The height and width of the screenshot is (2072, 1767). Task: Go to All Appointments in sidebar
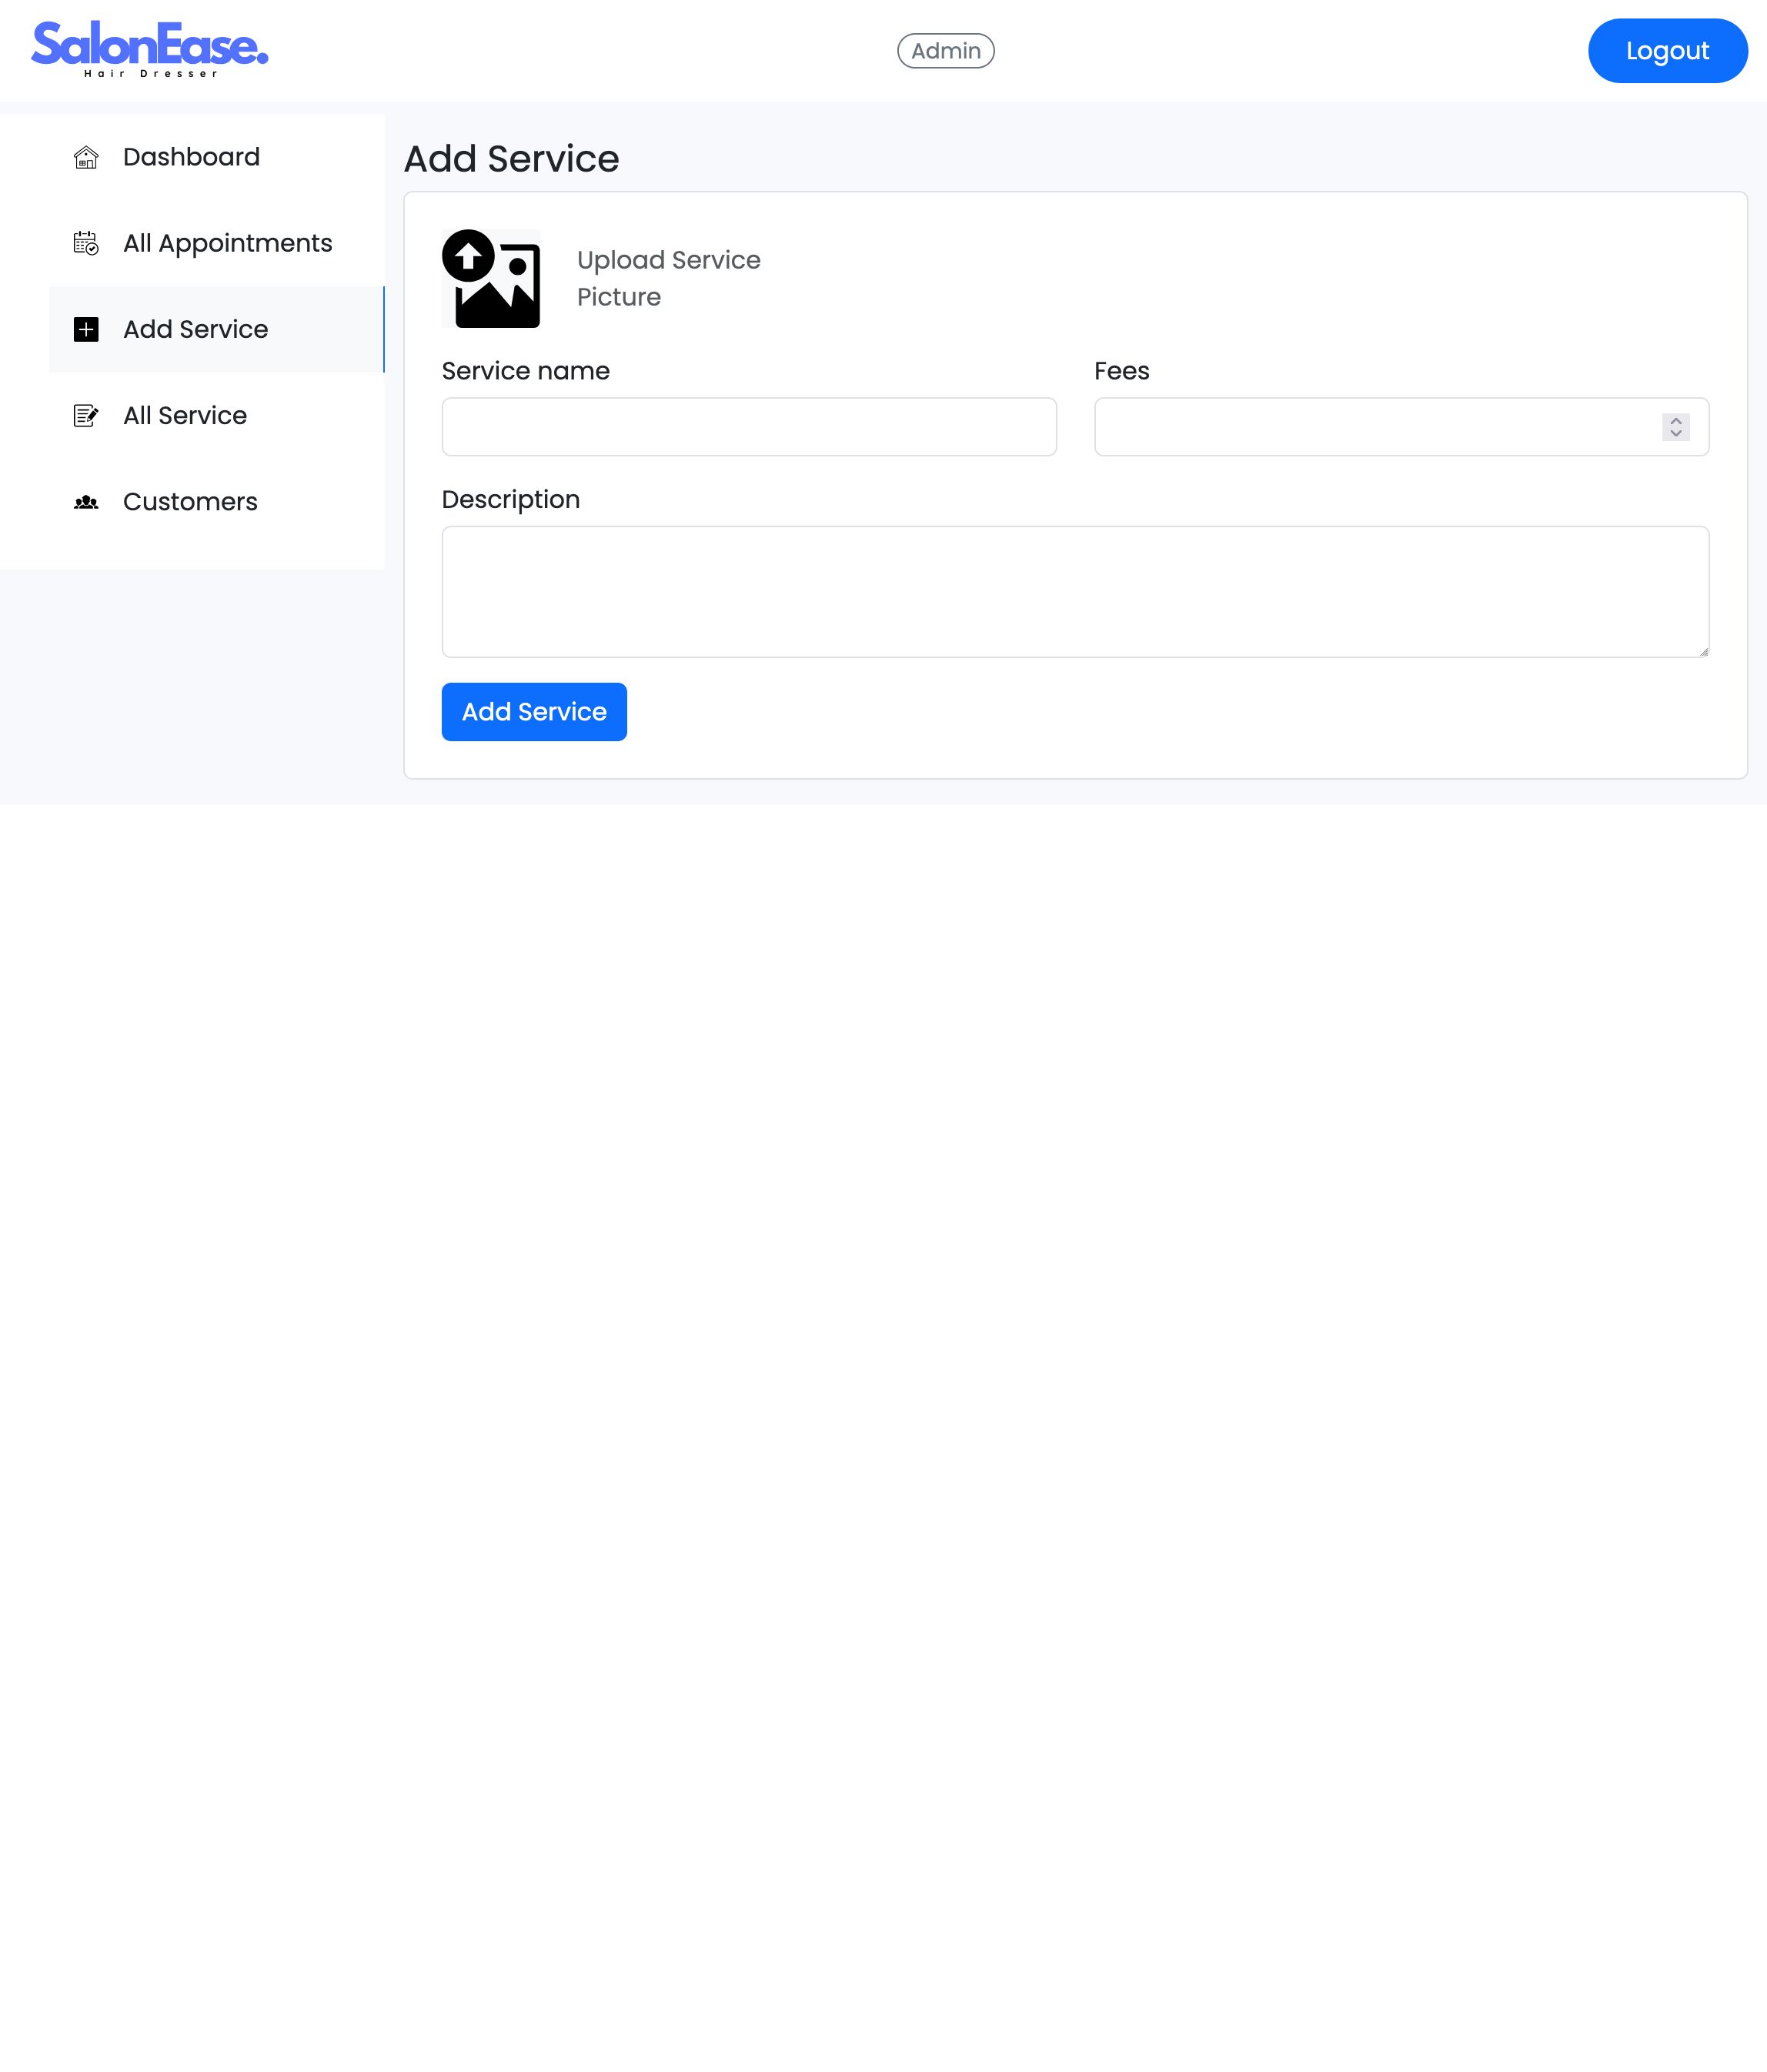[227, 243]
